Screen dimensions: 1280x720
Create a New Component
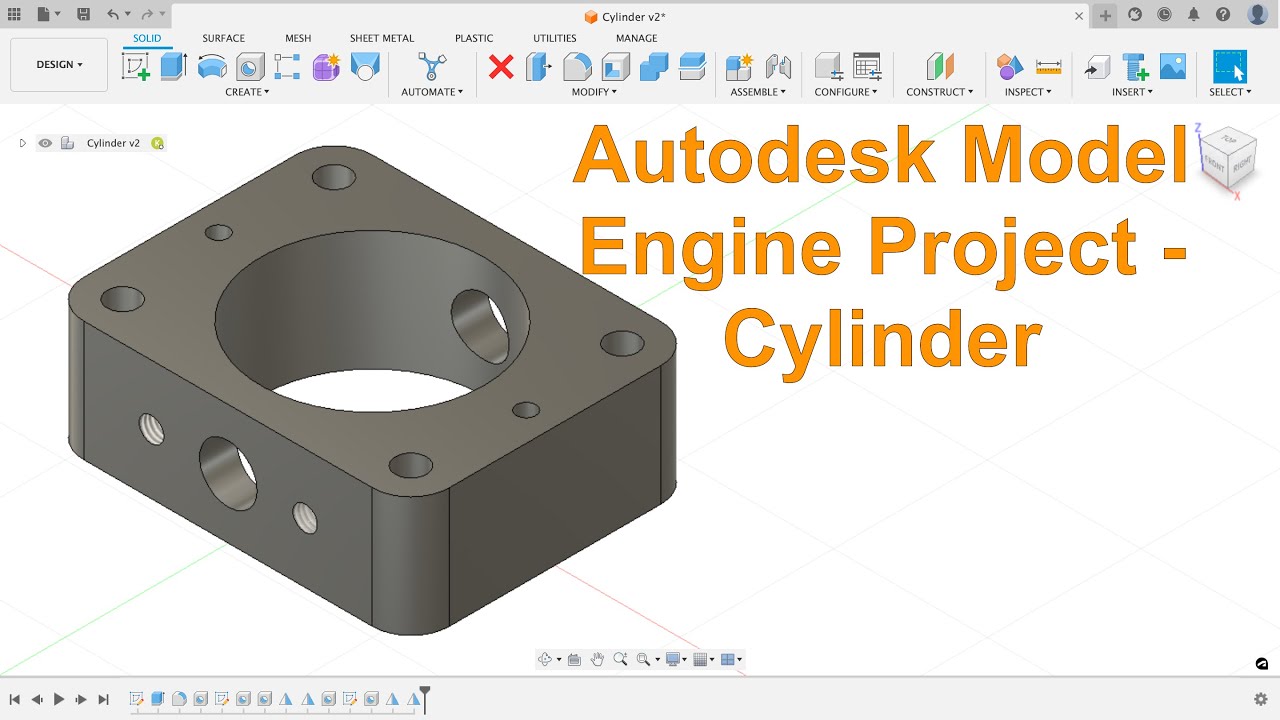pos(739,67)
